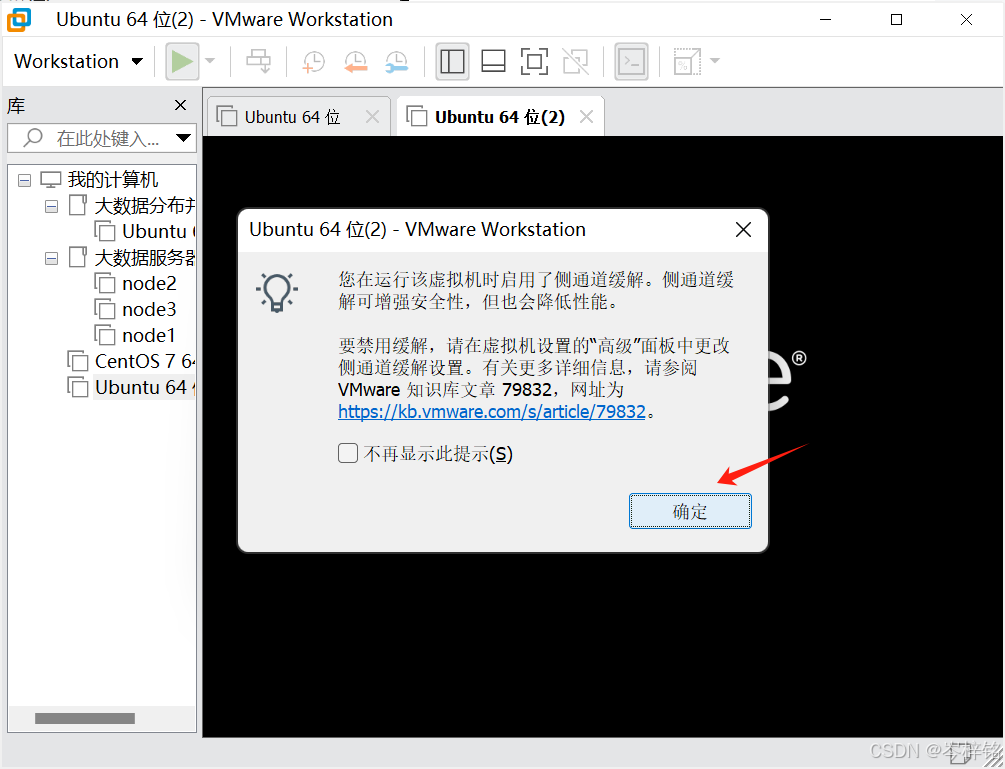Screen dimensions: 1005x769
Task: Close the VMware Workstation window
Action: [x=967, y=19]
